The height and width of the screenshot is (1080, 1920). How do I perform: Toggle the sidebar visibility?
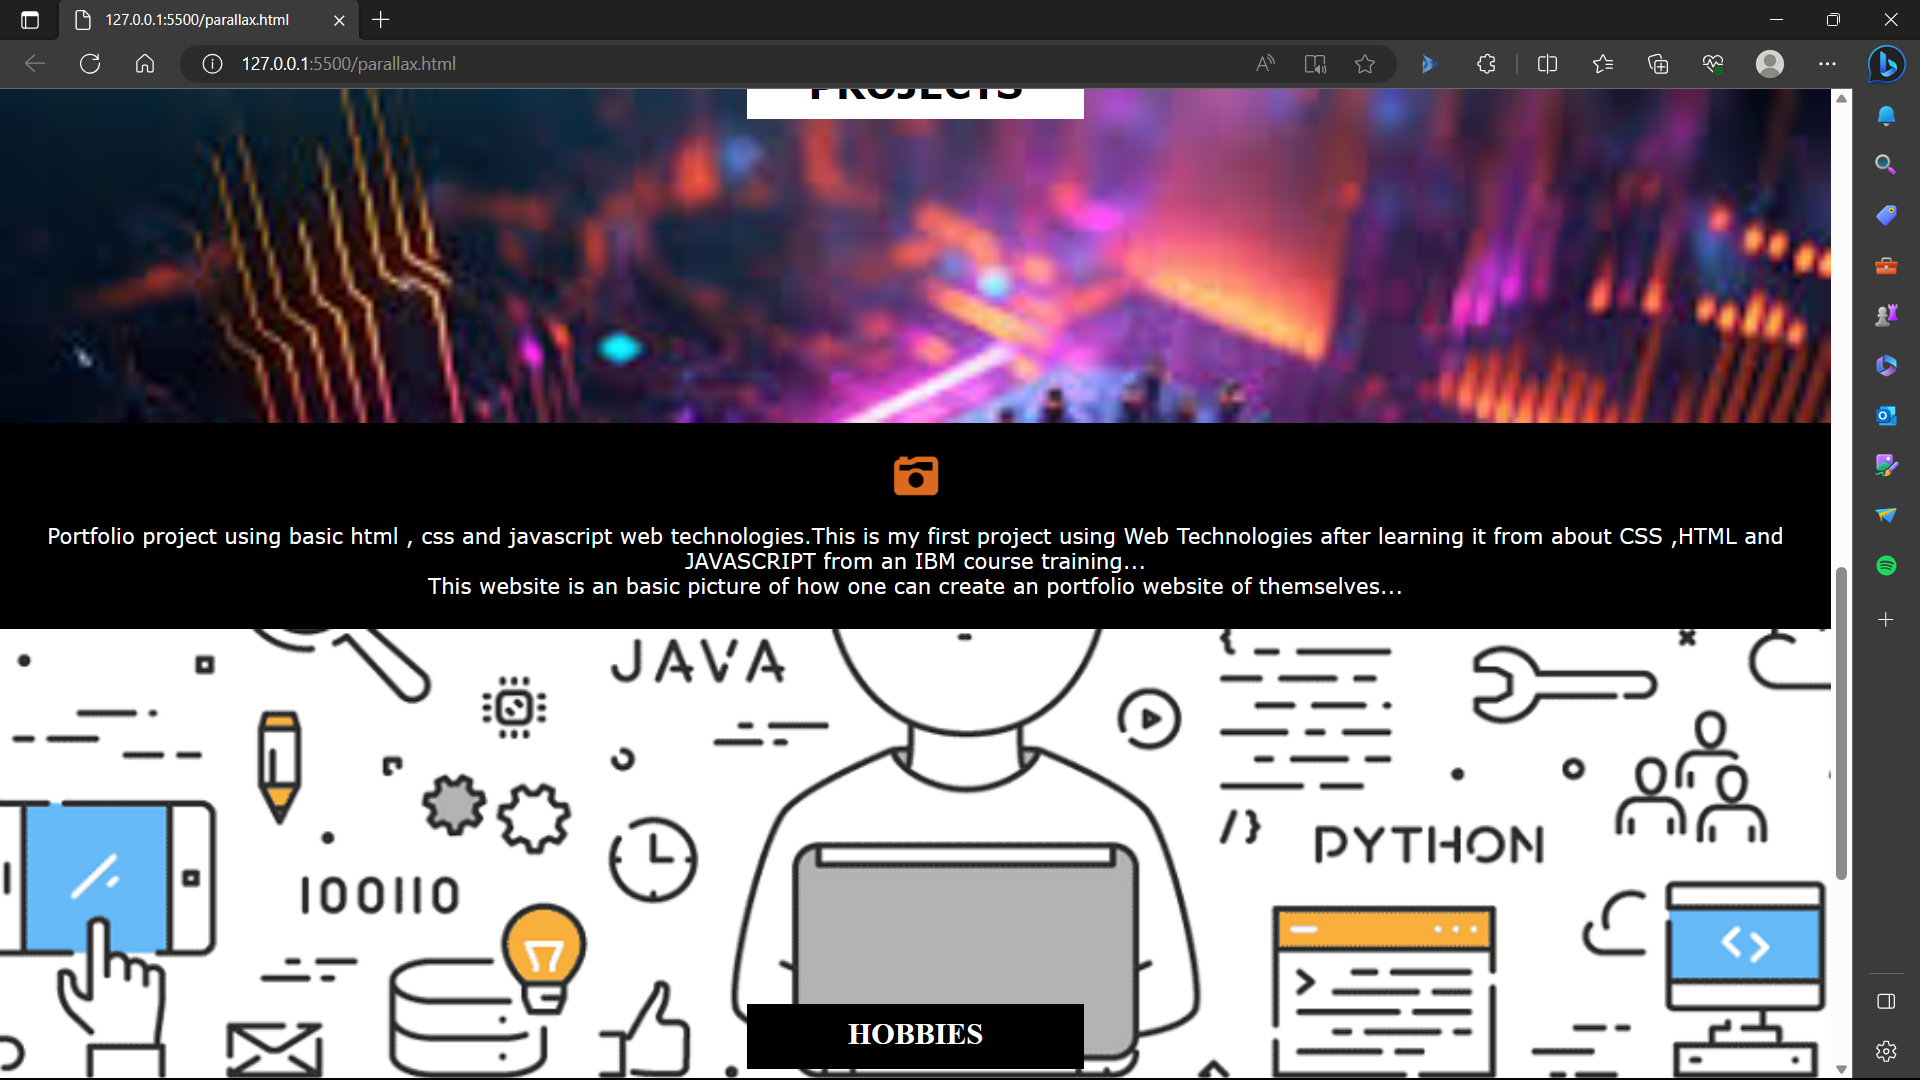point(1886,1000)
